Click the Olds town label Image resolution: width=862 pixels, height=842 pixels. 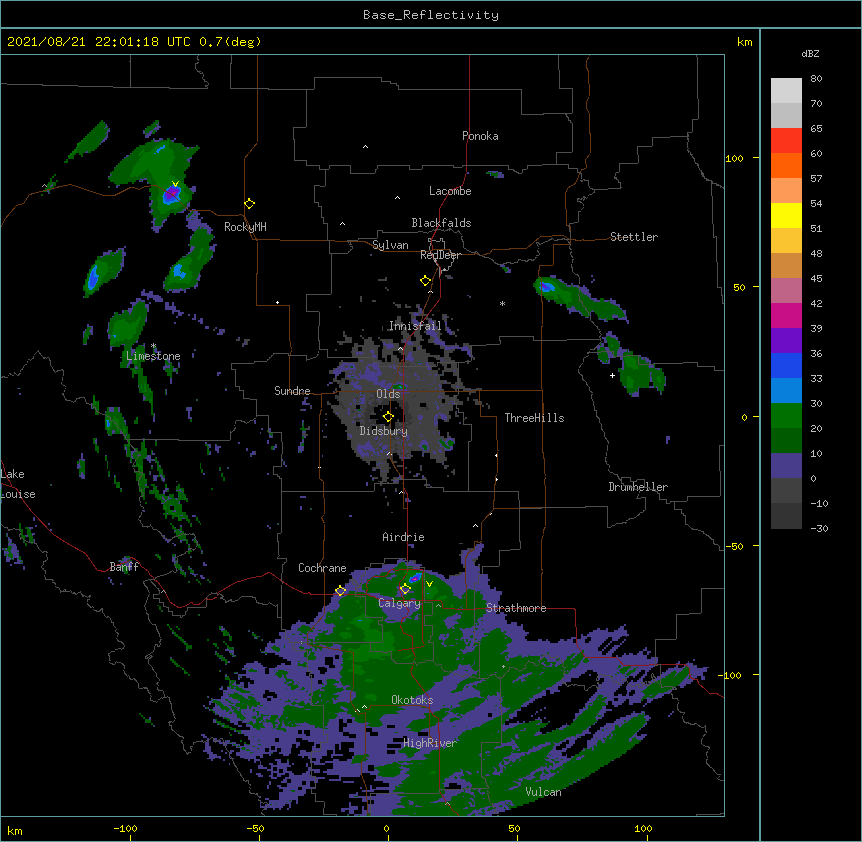[388, 394]
